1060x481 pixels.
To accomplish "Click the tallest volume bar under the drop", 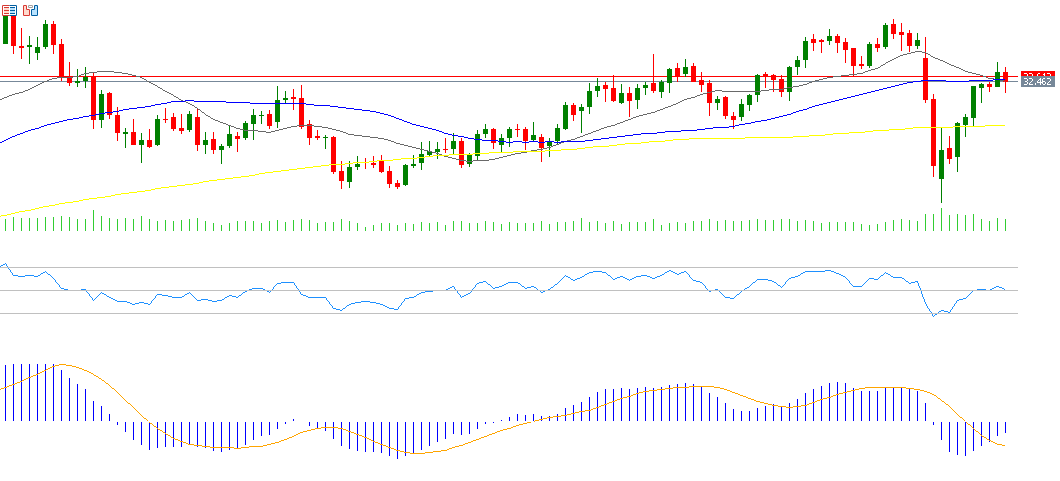I will click(x=941, y=220).
